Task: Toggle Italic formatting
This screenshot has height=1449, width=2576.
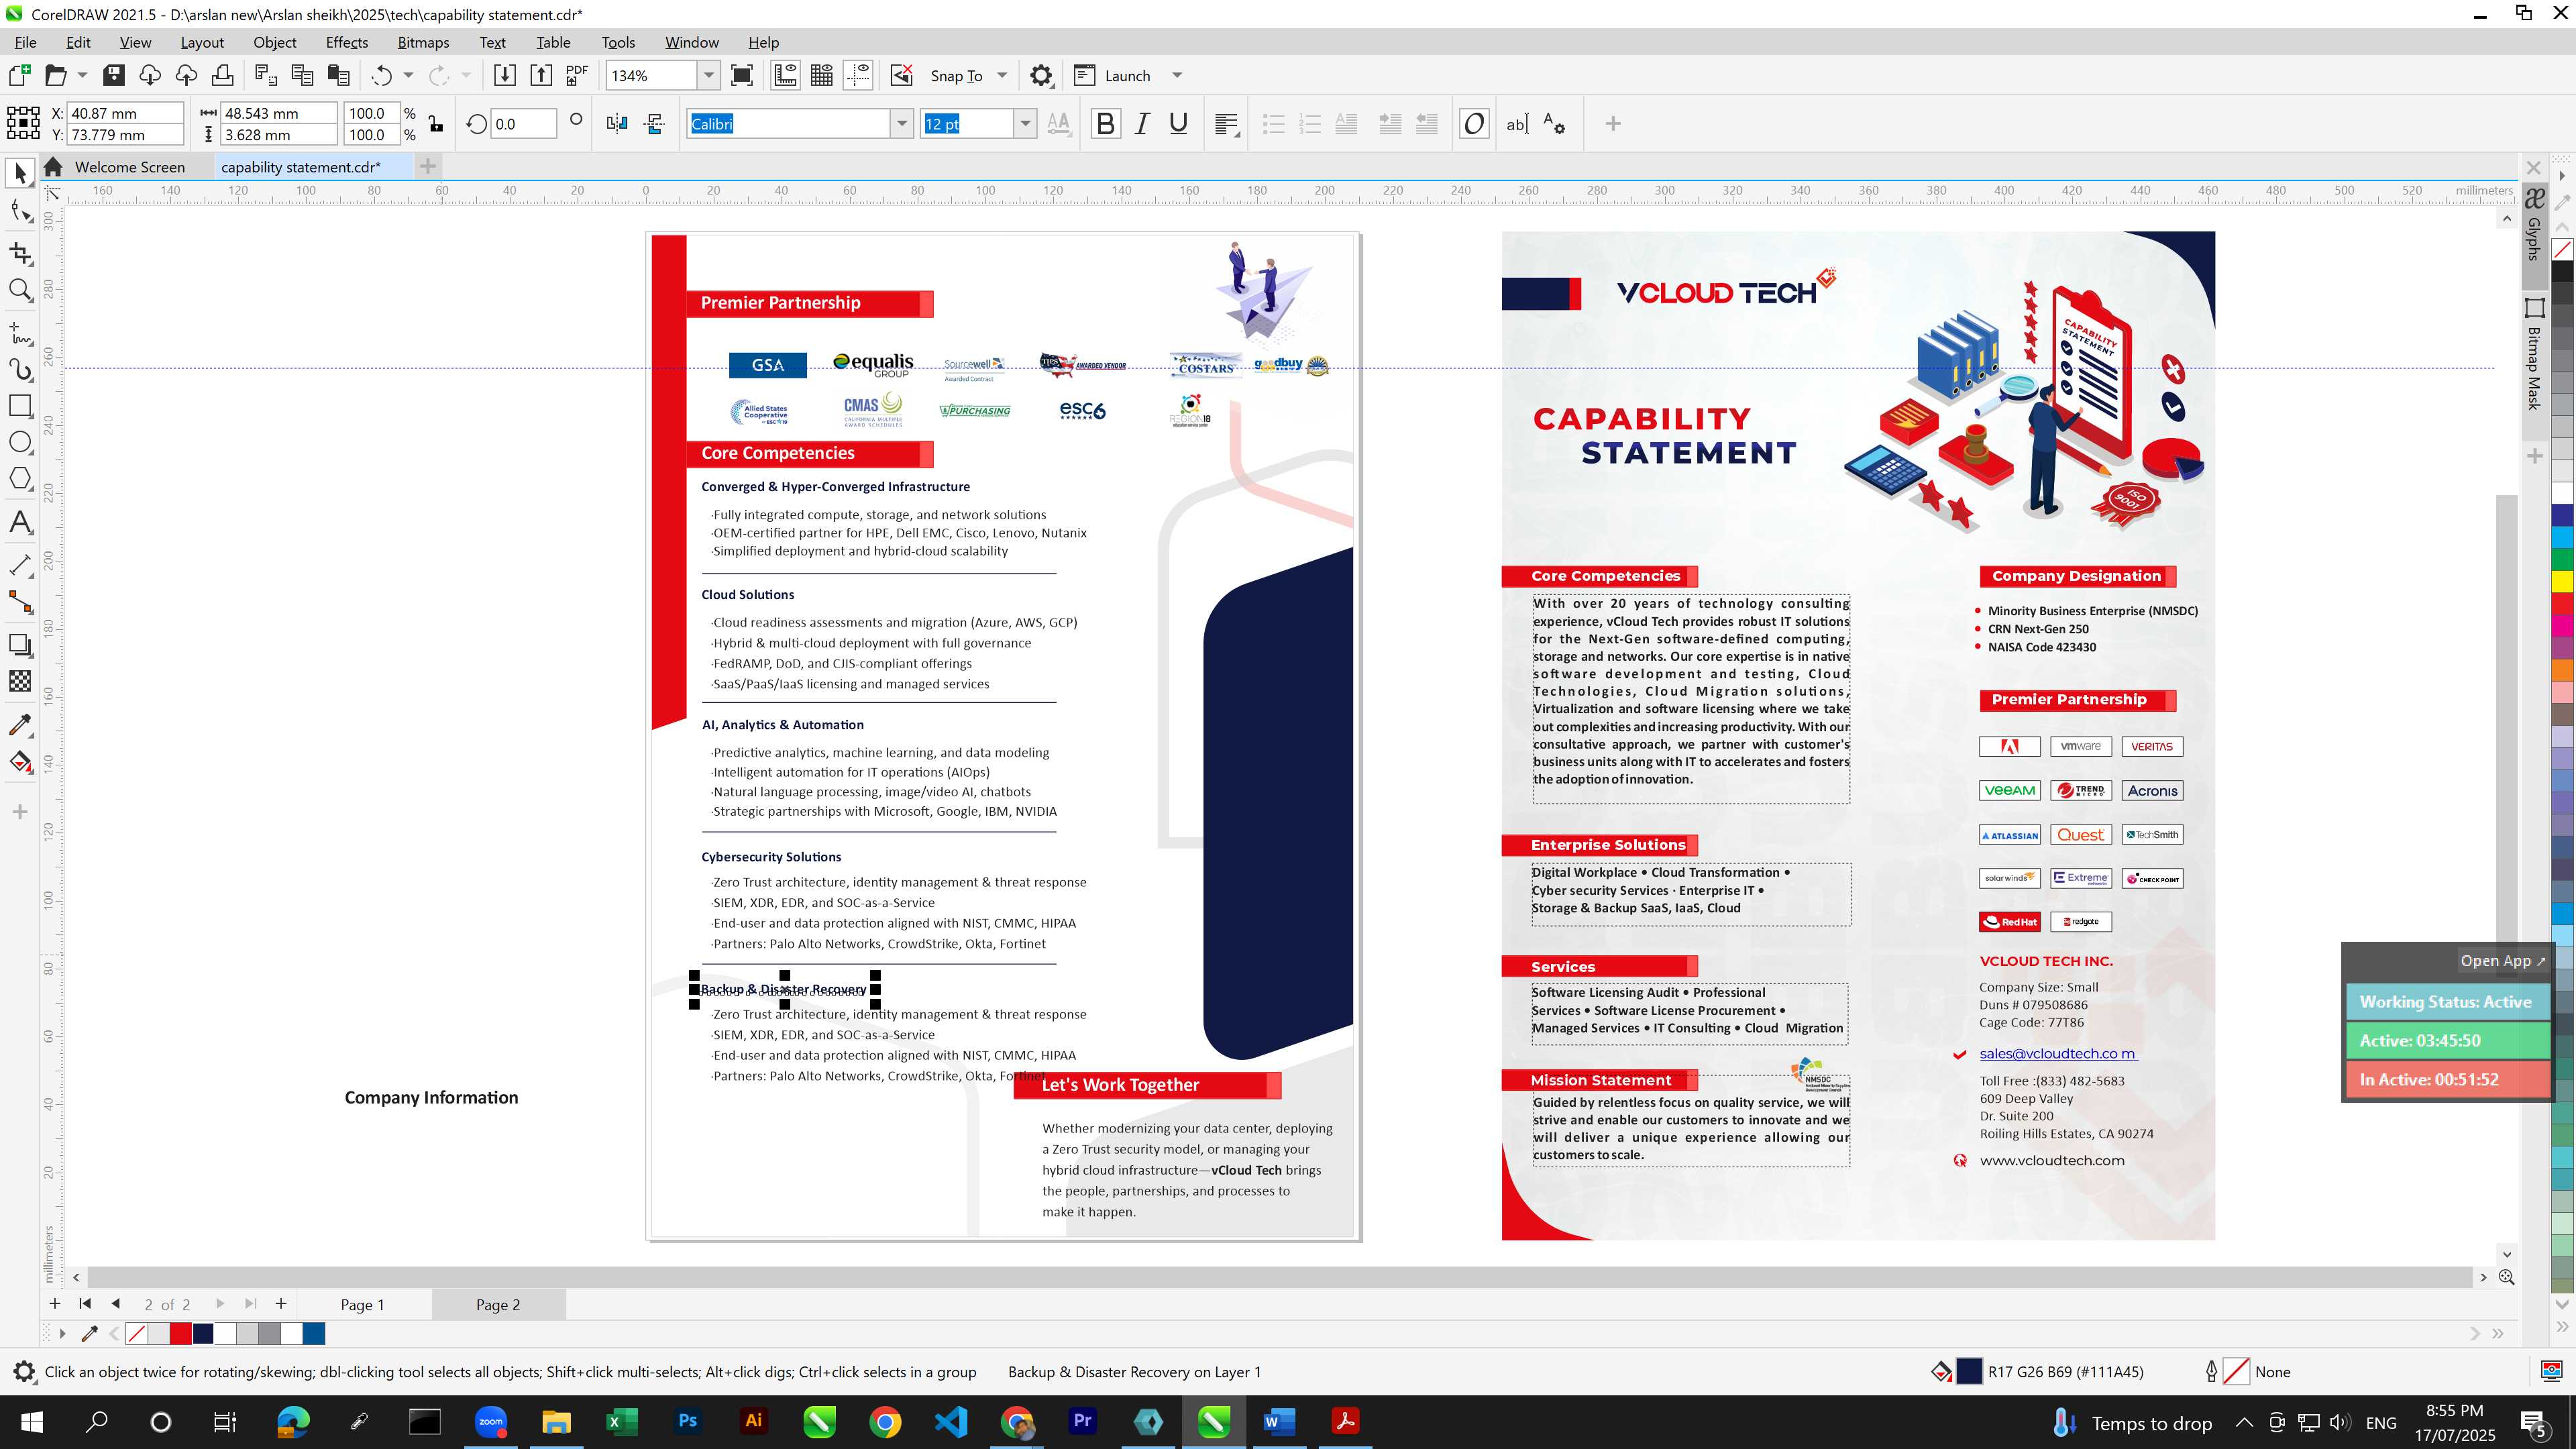Action: 1142,124
